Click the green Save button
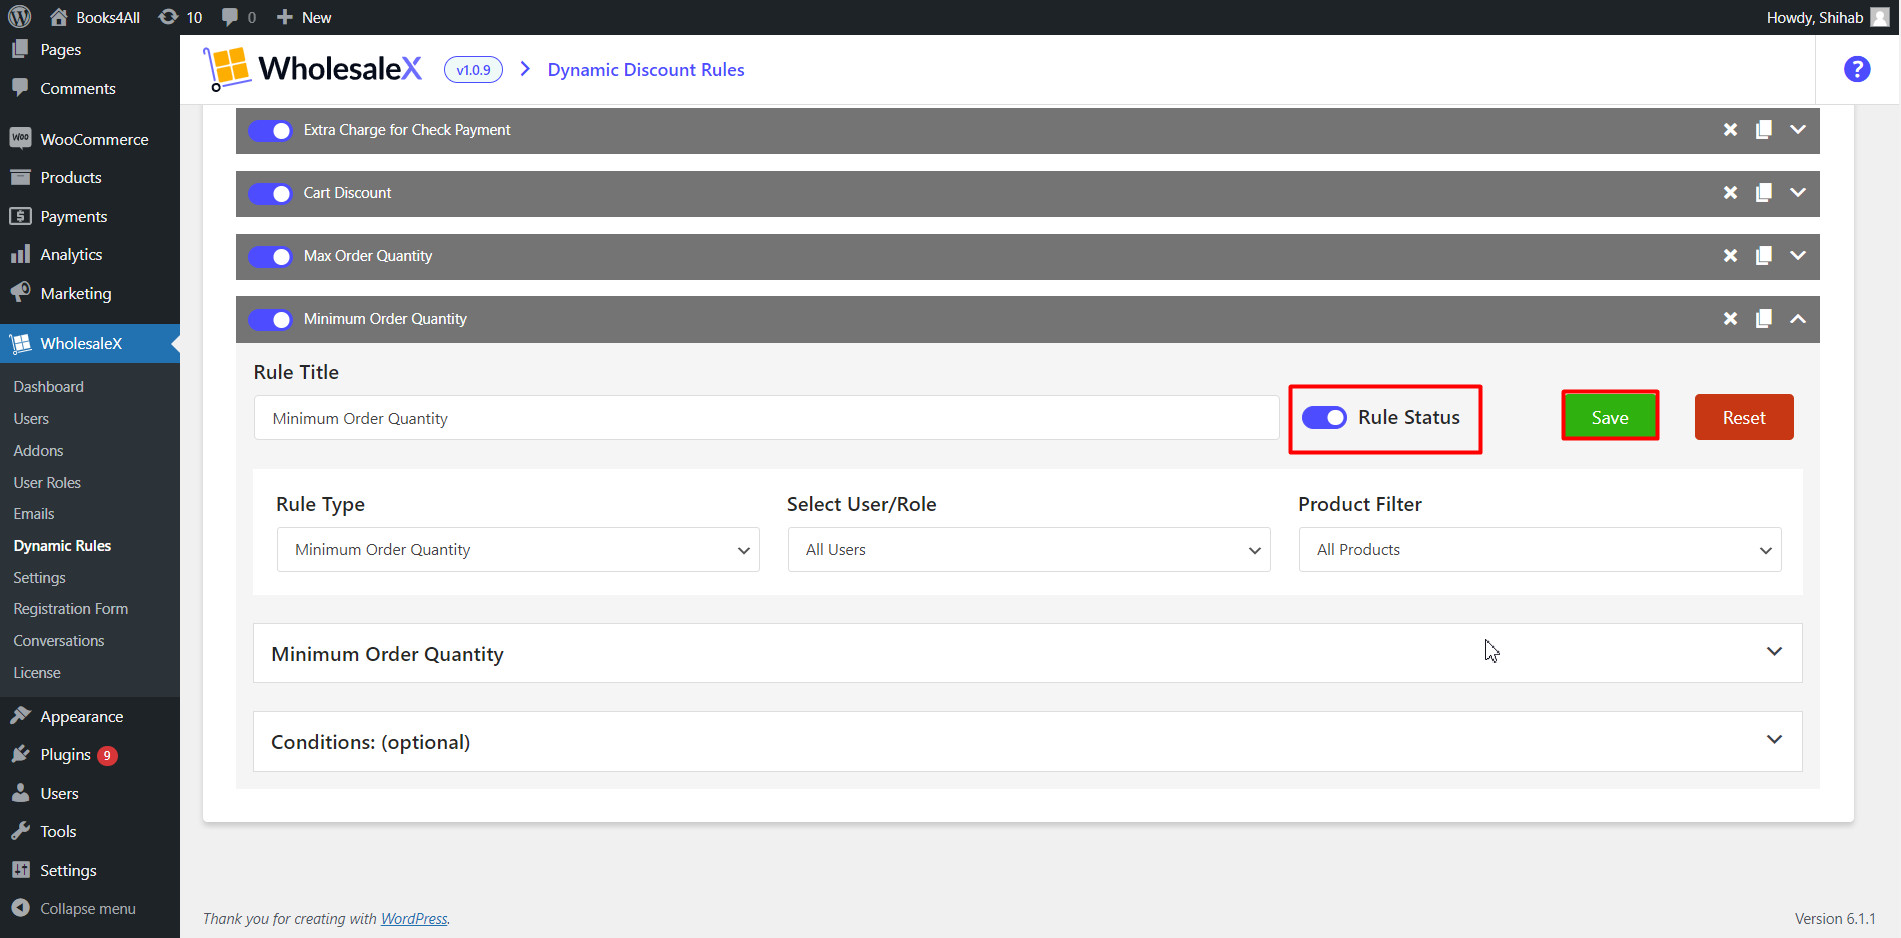The image size is (1901, 938). point(1610,417)
